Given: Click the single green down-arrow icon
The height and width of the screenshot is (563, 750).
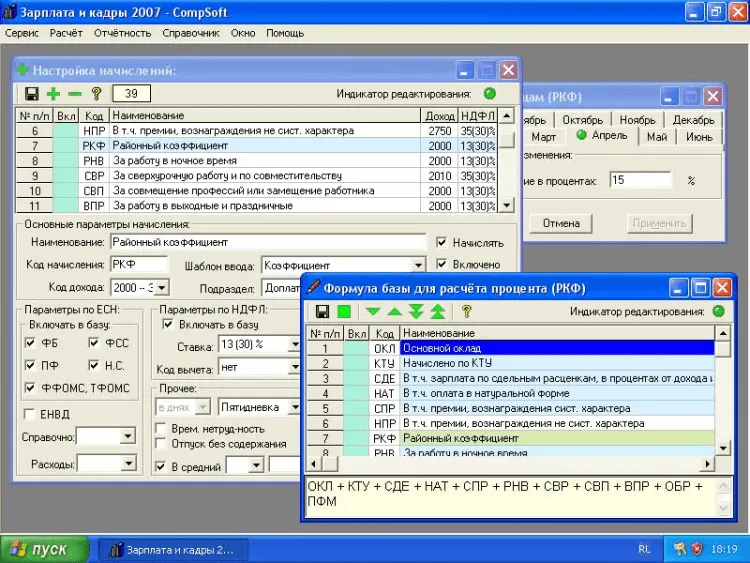Looking at the screenshot, I should (x=373, y=312).
